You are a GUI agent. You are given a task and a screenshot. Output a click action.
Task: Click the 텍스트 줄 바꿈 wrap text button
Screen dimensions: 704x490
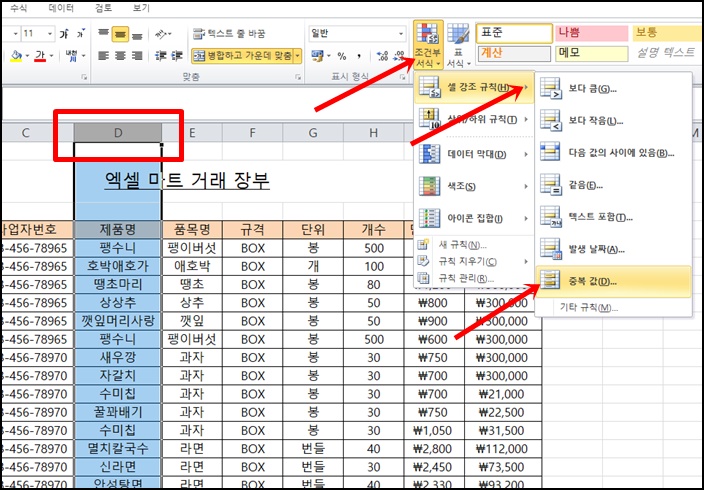coord(229,34)
